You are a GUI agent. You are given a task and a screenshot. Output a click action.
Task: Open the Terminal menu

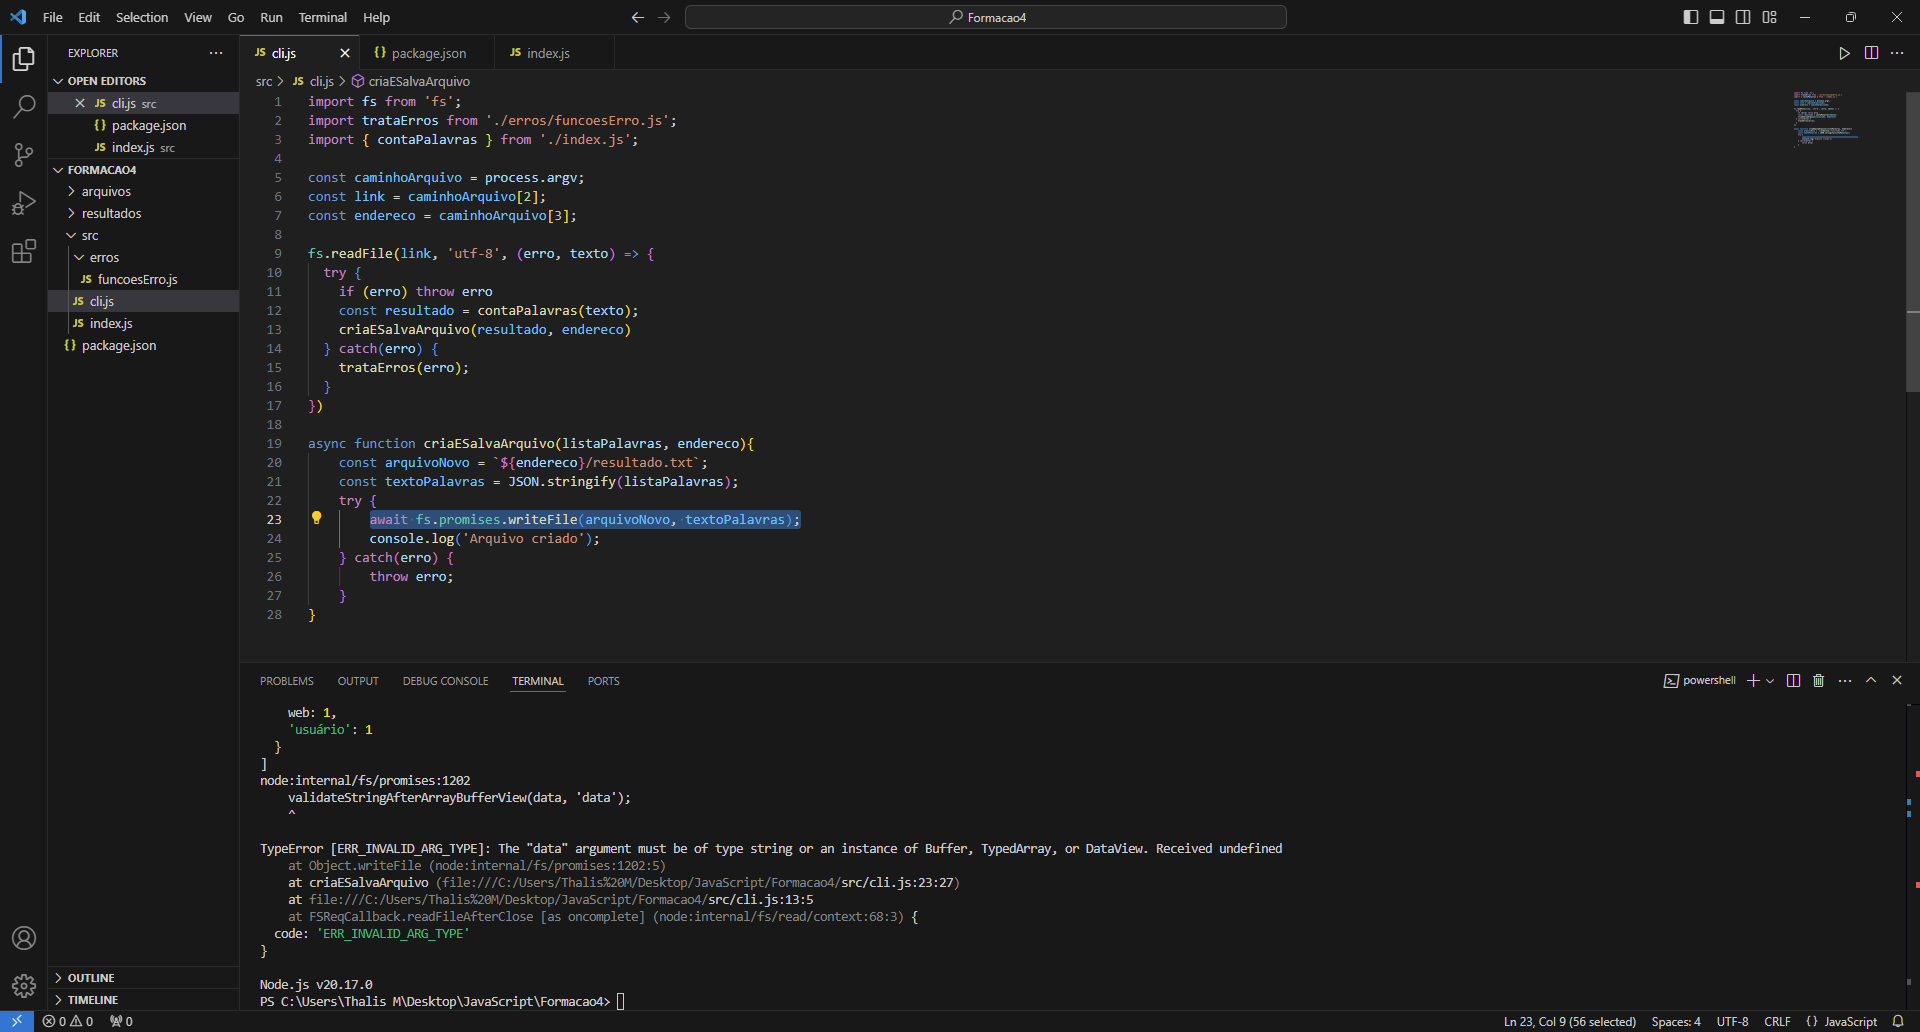point(323,17)
